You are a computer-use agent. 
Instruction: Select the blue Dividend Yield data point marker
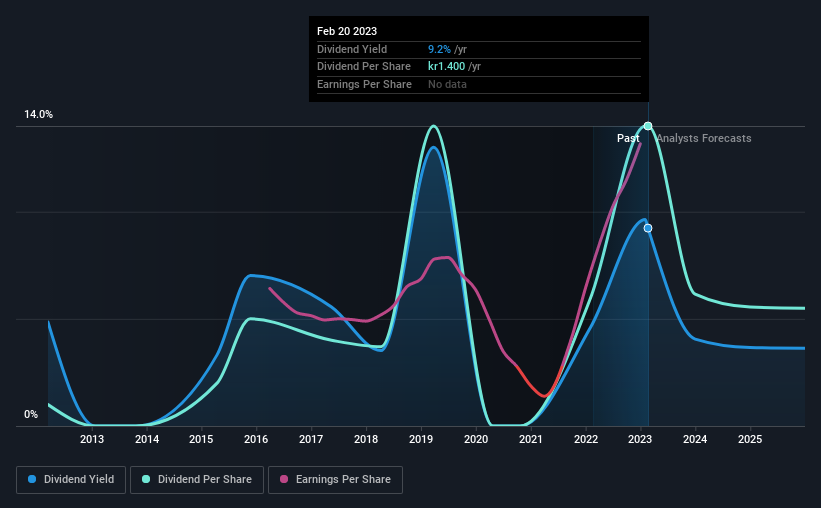coord(648,228)
